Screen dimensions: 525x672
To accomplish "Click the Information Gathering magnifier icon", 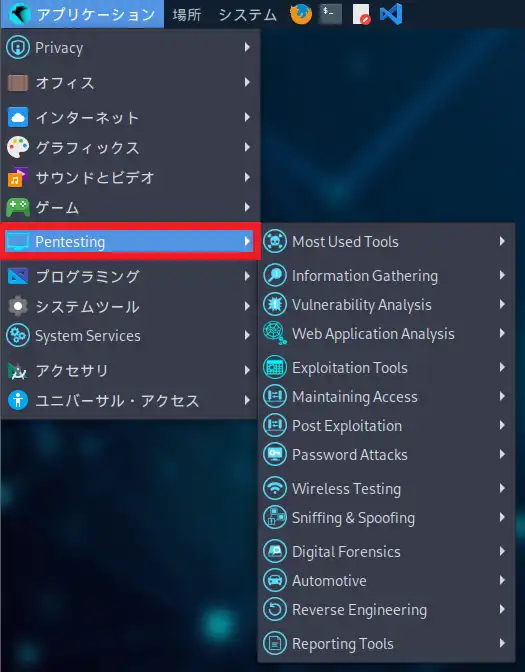I will point(275,275).
